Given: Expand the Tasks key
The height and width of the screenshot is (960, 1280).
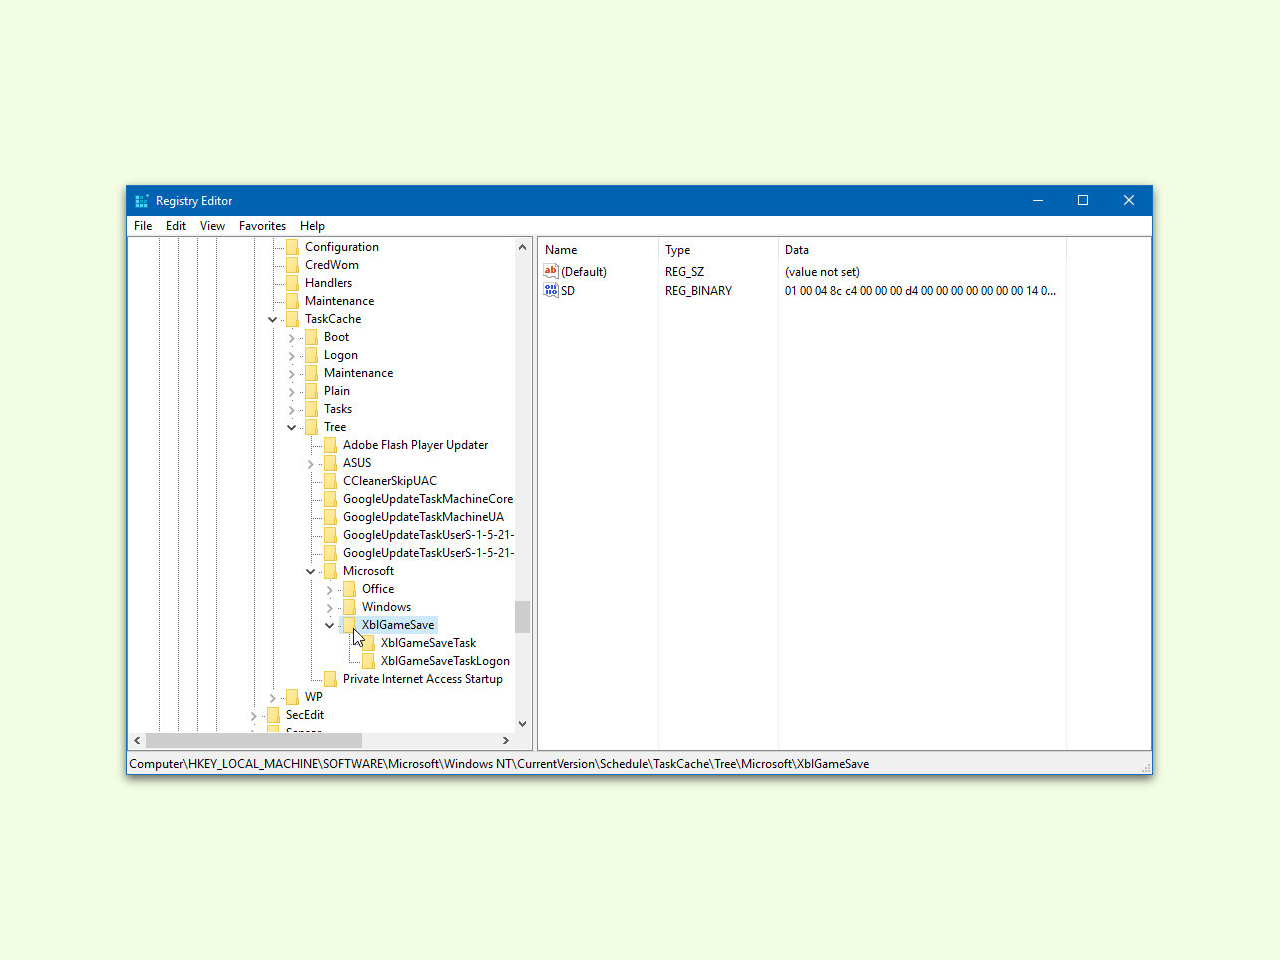Looking at the screenshot, I should (x=291, y=410).
